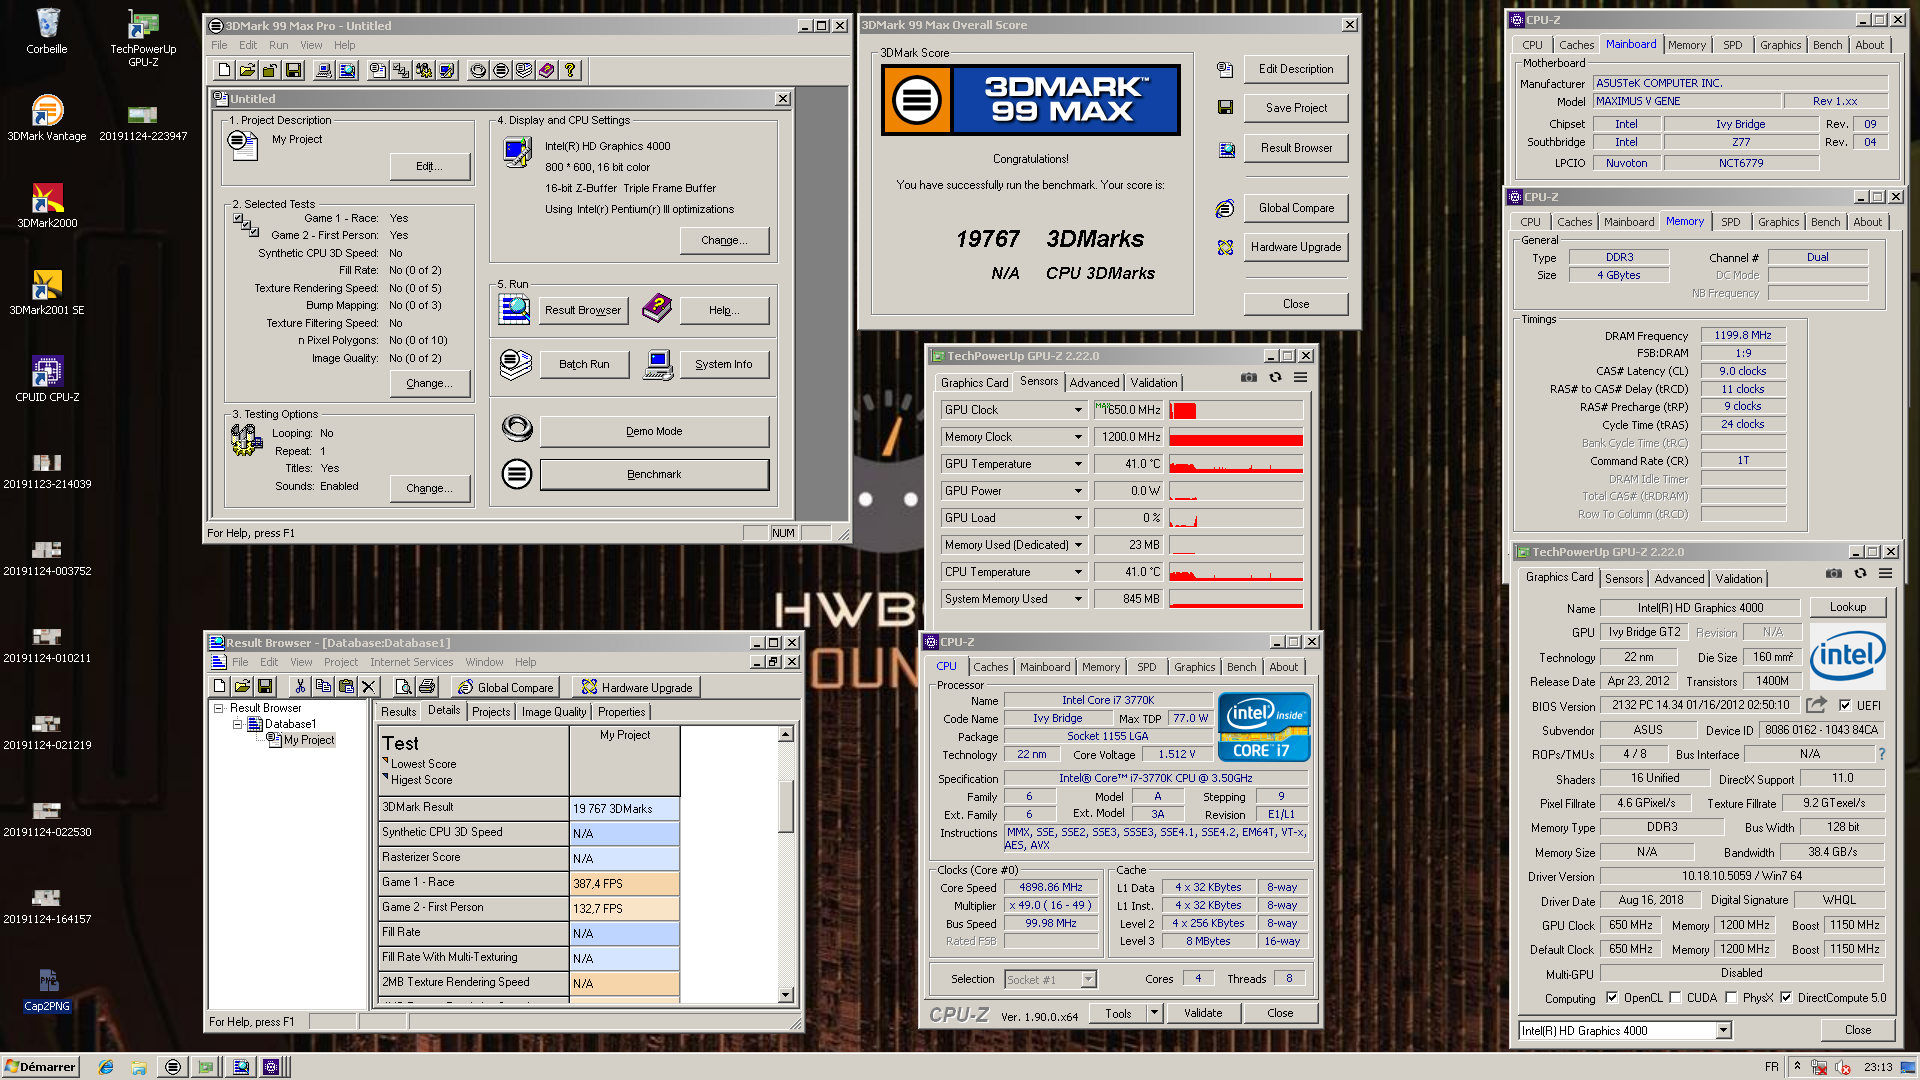Switch to Caches tab in bottom CPU-Z window
This screenshot has height=1080, width=1920.
[990, 667]
